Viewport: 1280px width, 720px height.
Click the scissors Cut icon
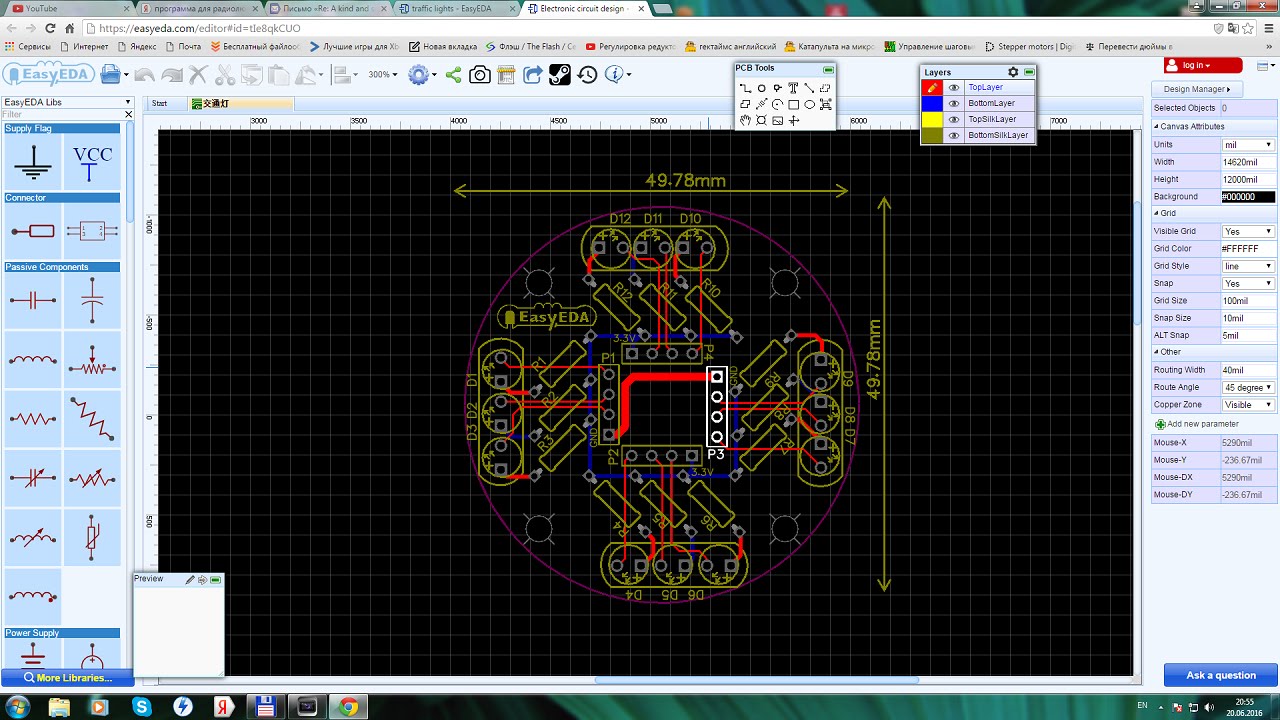tap(225, 75)
